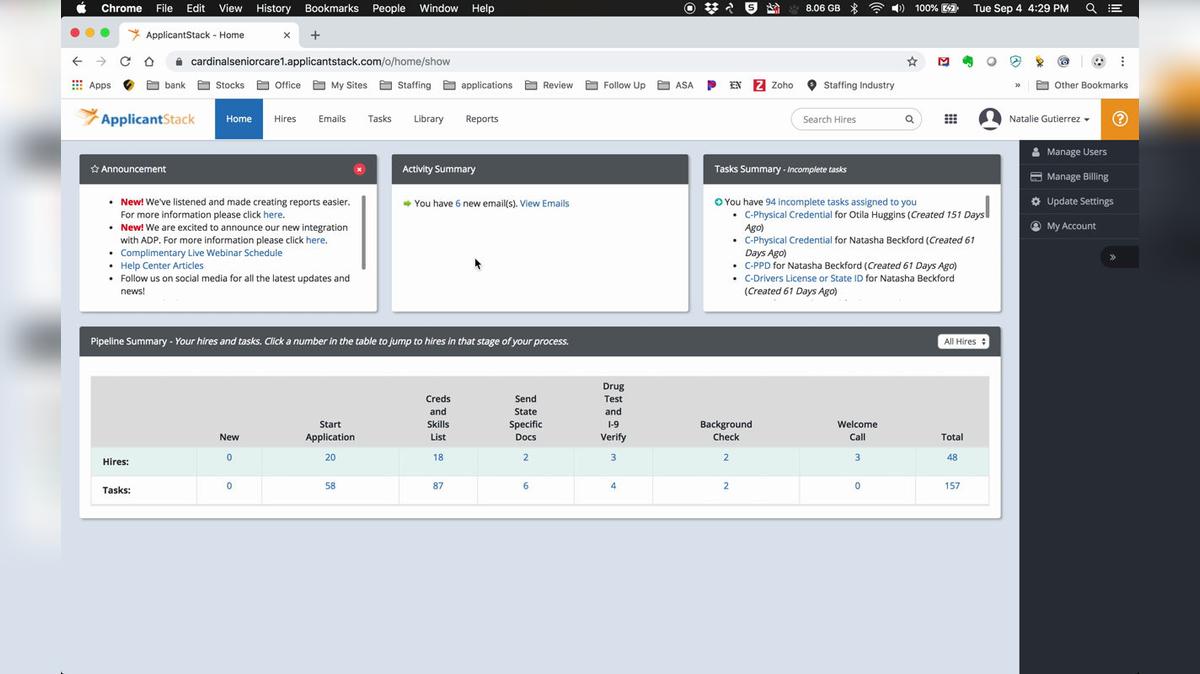Click the Update Settings gear icon
Image resolution: width=1200 pixels, height=674 pixels.
[x=1036, y=201]
